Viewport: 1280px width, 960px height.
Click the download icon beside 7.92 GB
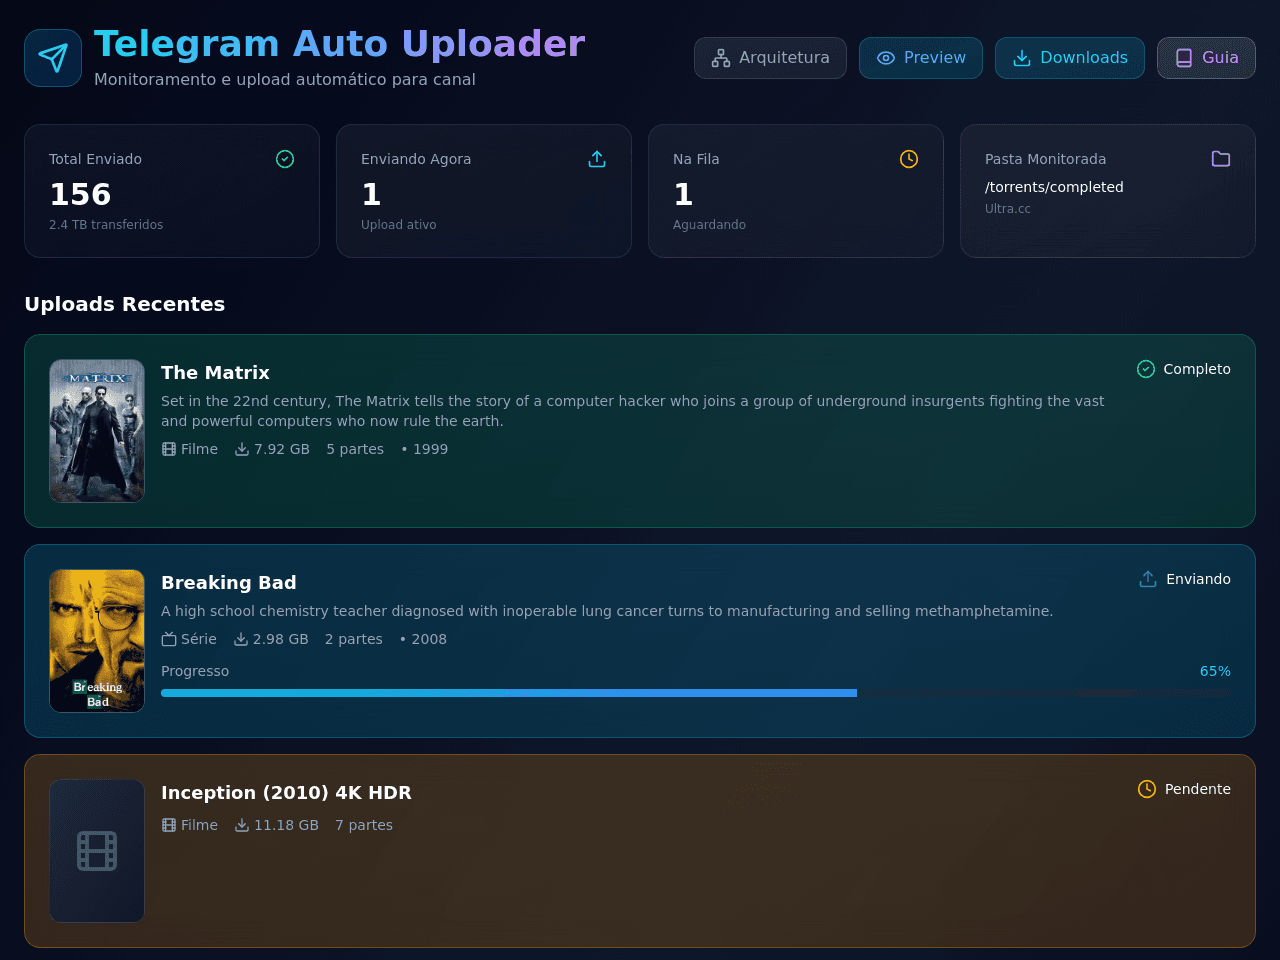click(x=242, y=449)
